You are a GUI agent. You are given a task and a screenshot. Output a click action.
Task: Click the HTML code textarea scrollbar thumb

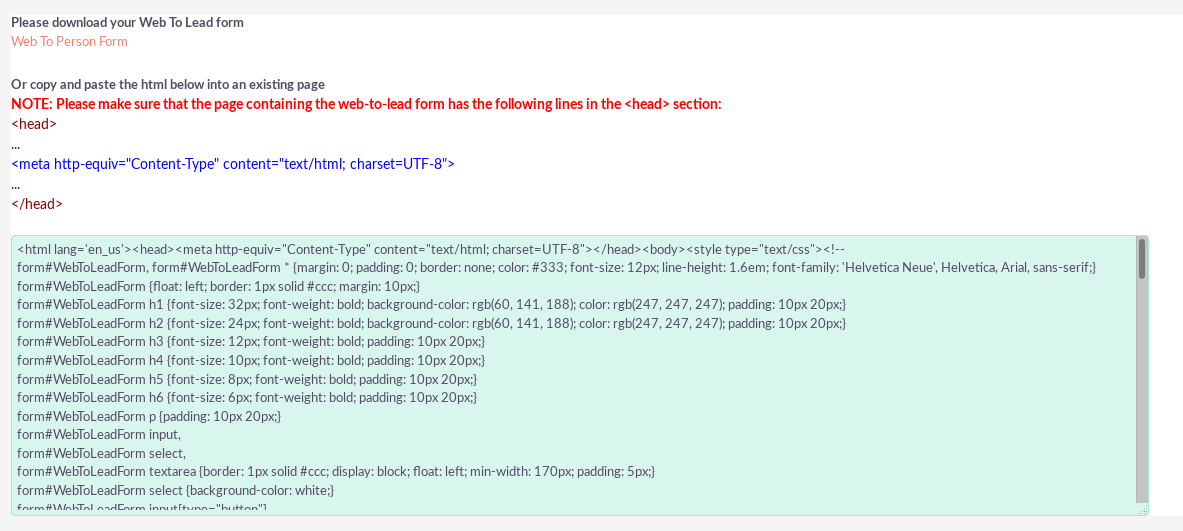click(x=1142, y=259)
